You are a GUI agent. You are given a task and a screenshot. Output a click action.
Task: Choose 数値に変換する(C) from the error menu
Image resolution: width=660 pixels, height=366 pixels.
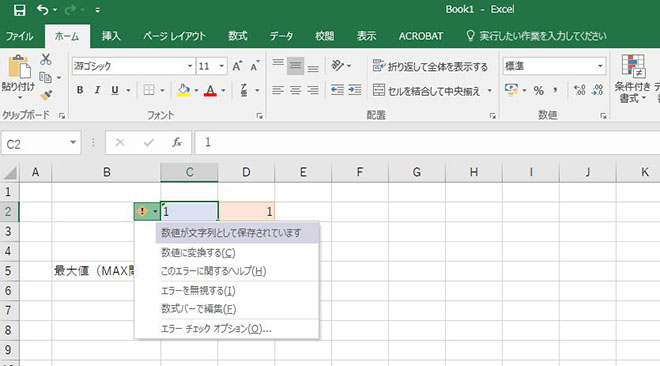click(198, 253)
